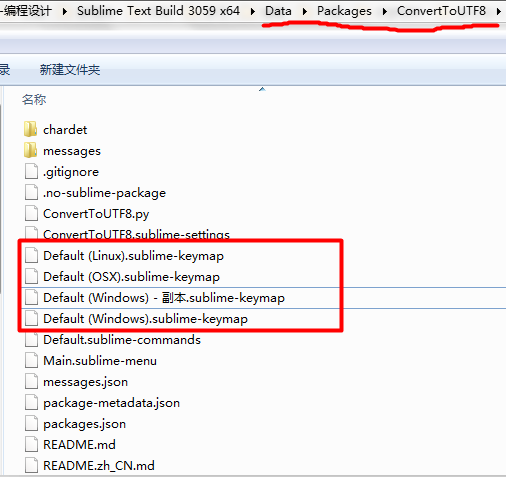Select Default (Windows) - 副本.sublime-keymap file icon
The height and width of the screenshot is (477, 506).
point(31,297)
